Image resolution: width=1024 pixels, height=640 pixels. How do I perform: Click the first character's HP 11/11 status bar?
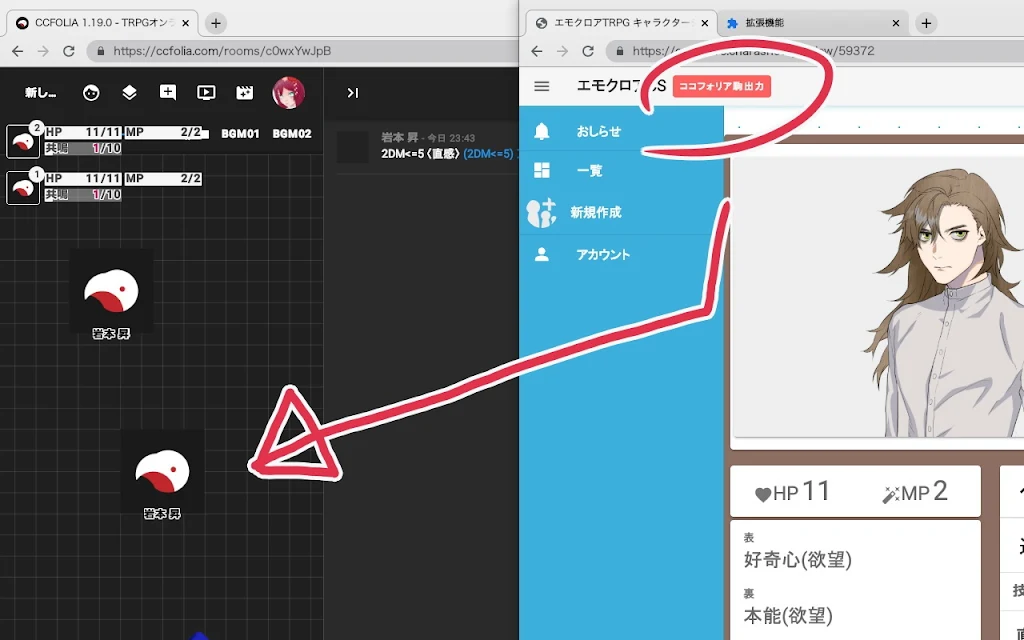[83, 133]
